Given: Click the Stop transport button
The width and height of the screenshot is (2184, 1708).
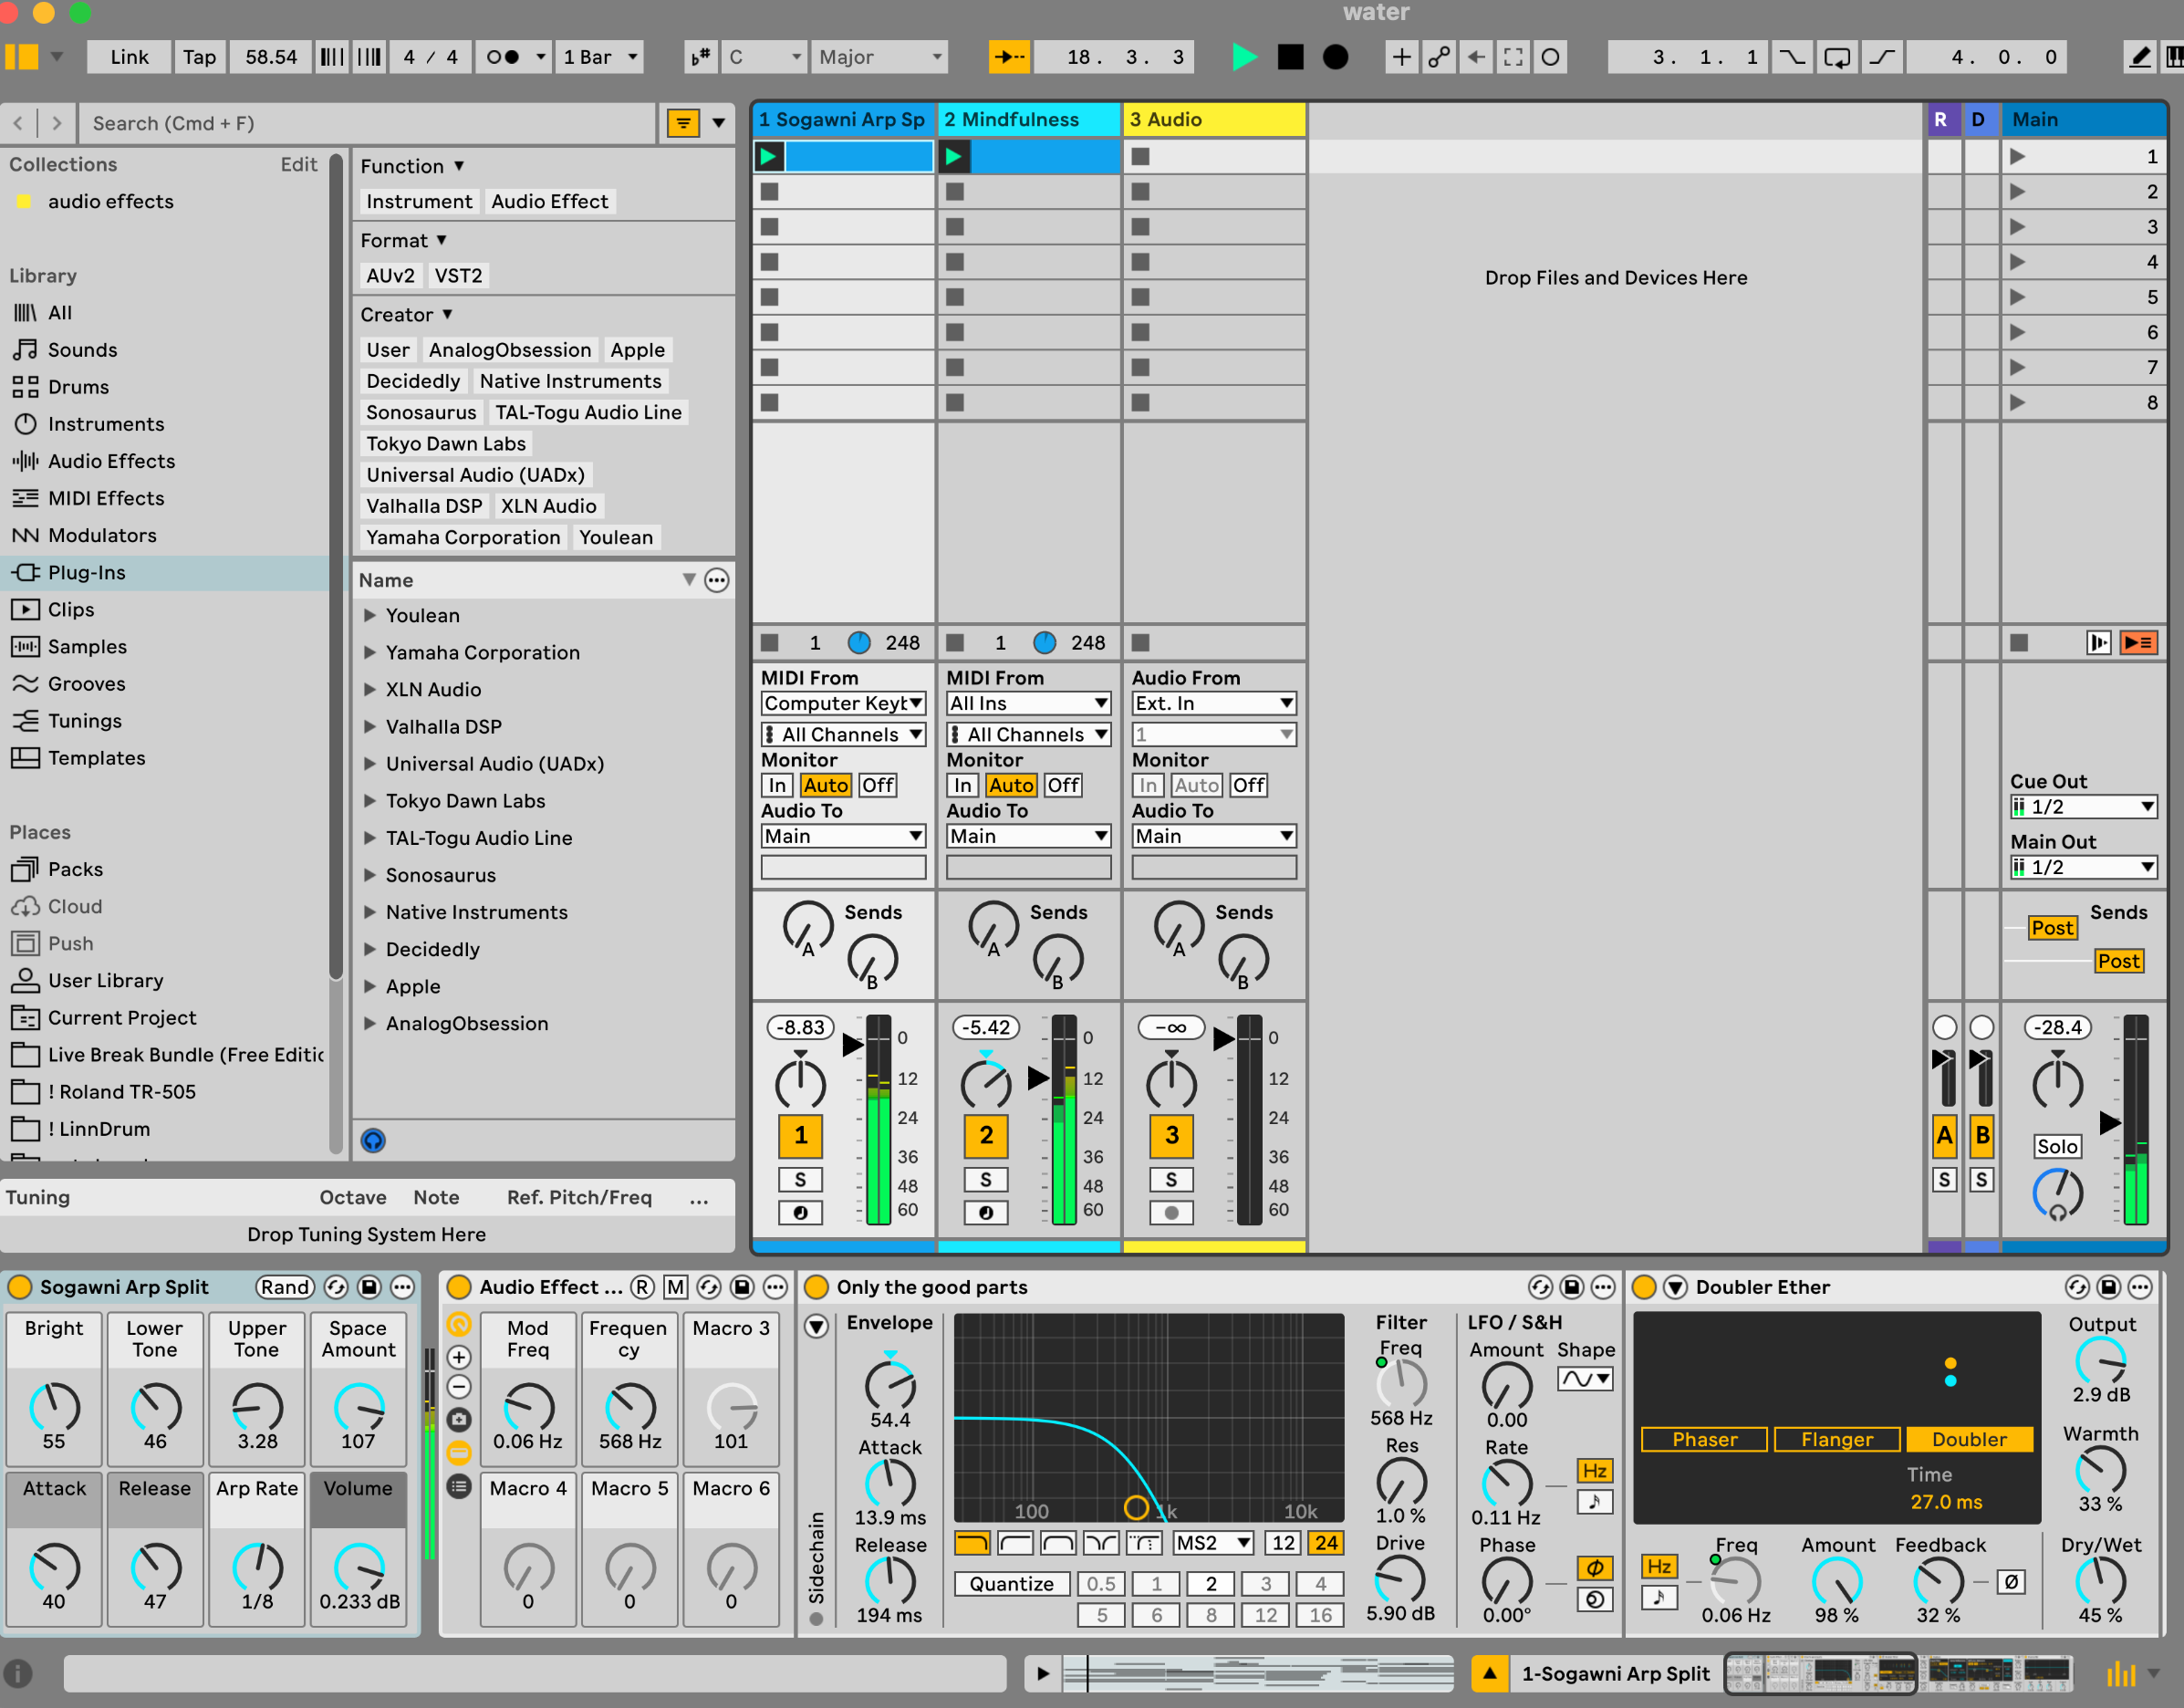Looking at the screenshot, I should click(x=1290, y=57).
